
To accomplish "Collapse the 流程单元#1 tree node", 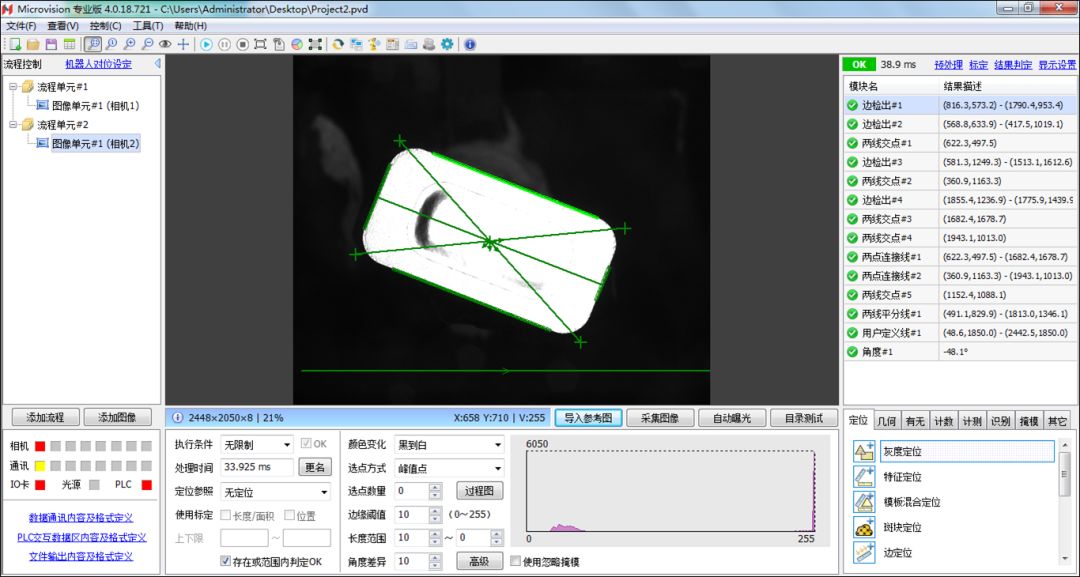I will click(x=13, y=87).
